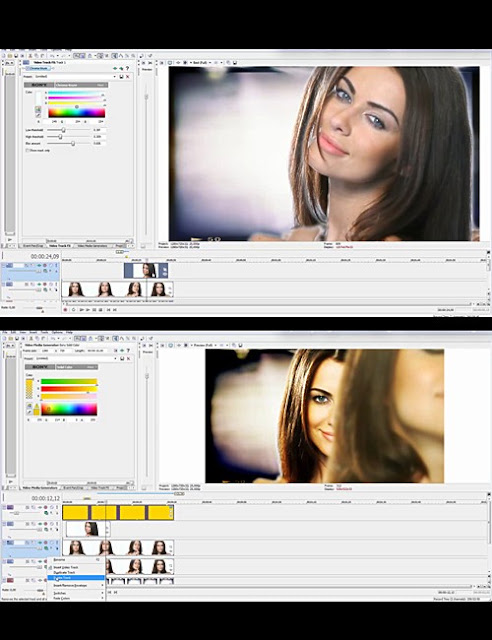The image size is (492, 640).
Task: Open Insert menu in lower window
Action: coord(33,332)
